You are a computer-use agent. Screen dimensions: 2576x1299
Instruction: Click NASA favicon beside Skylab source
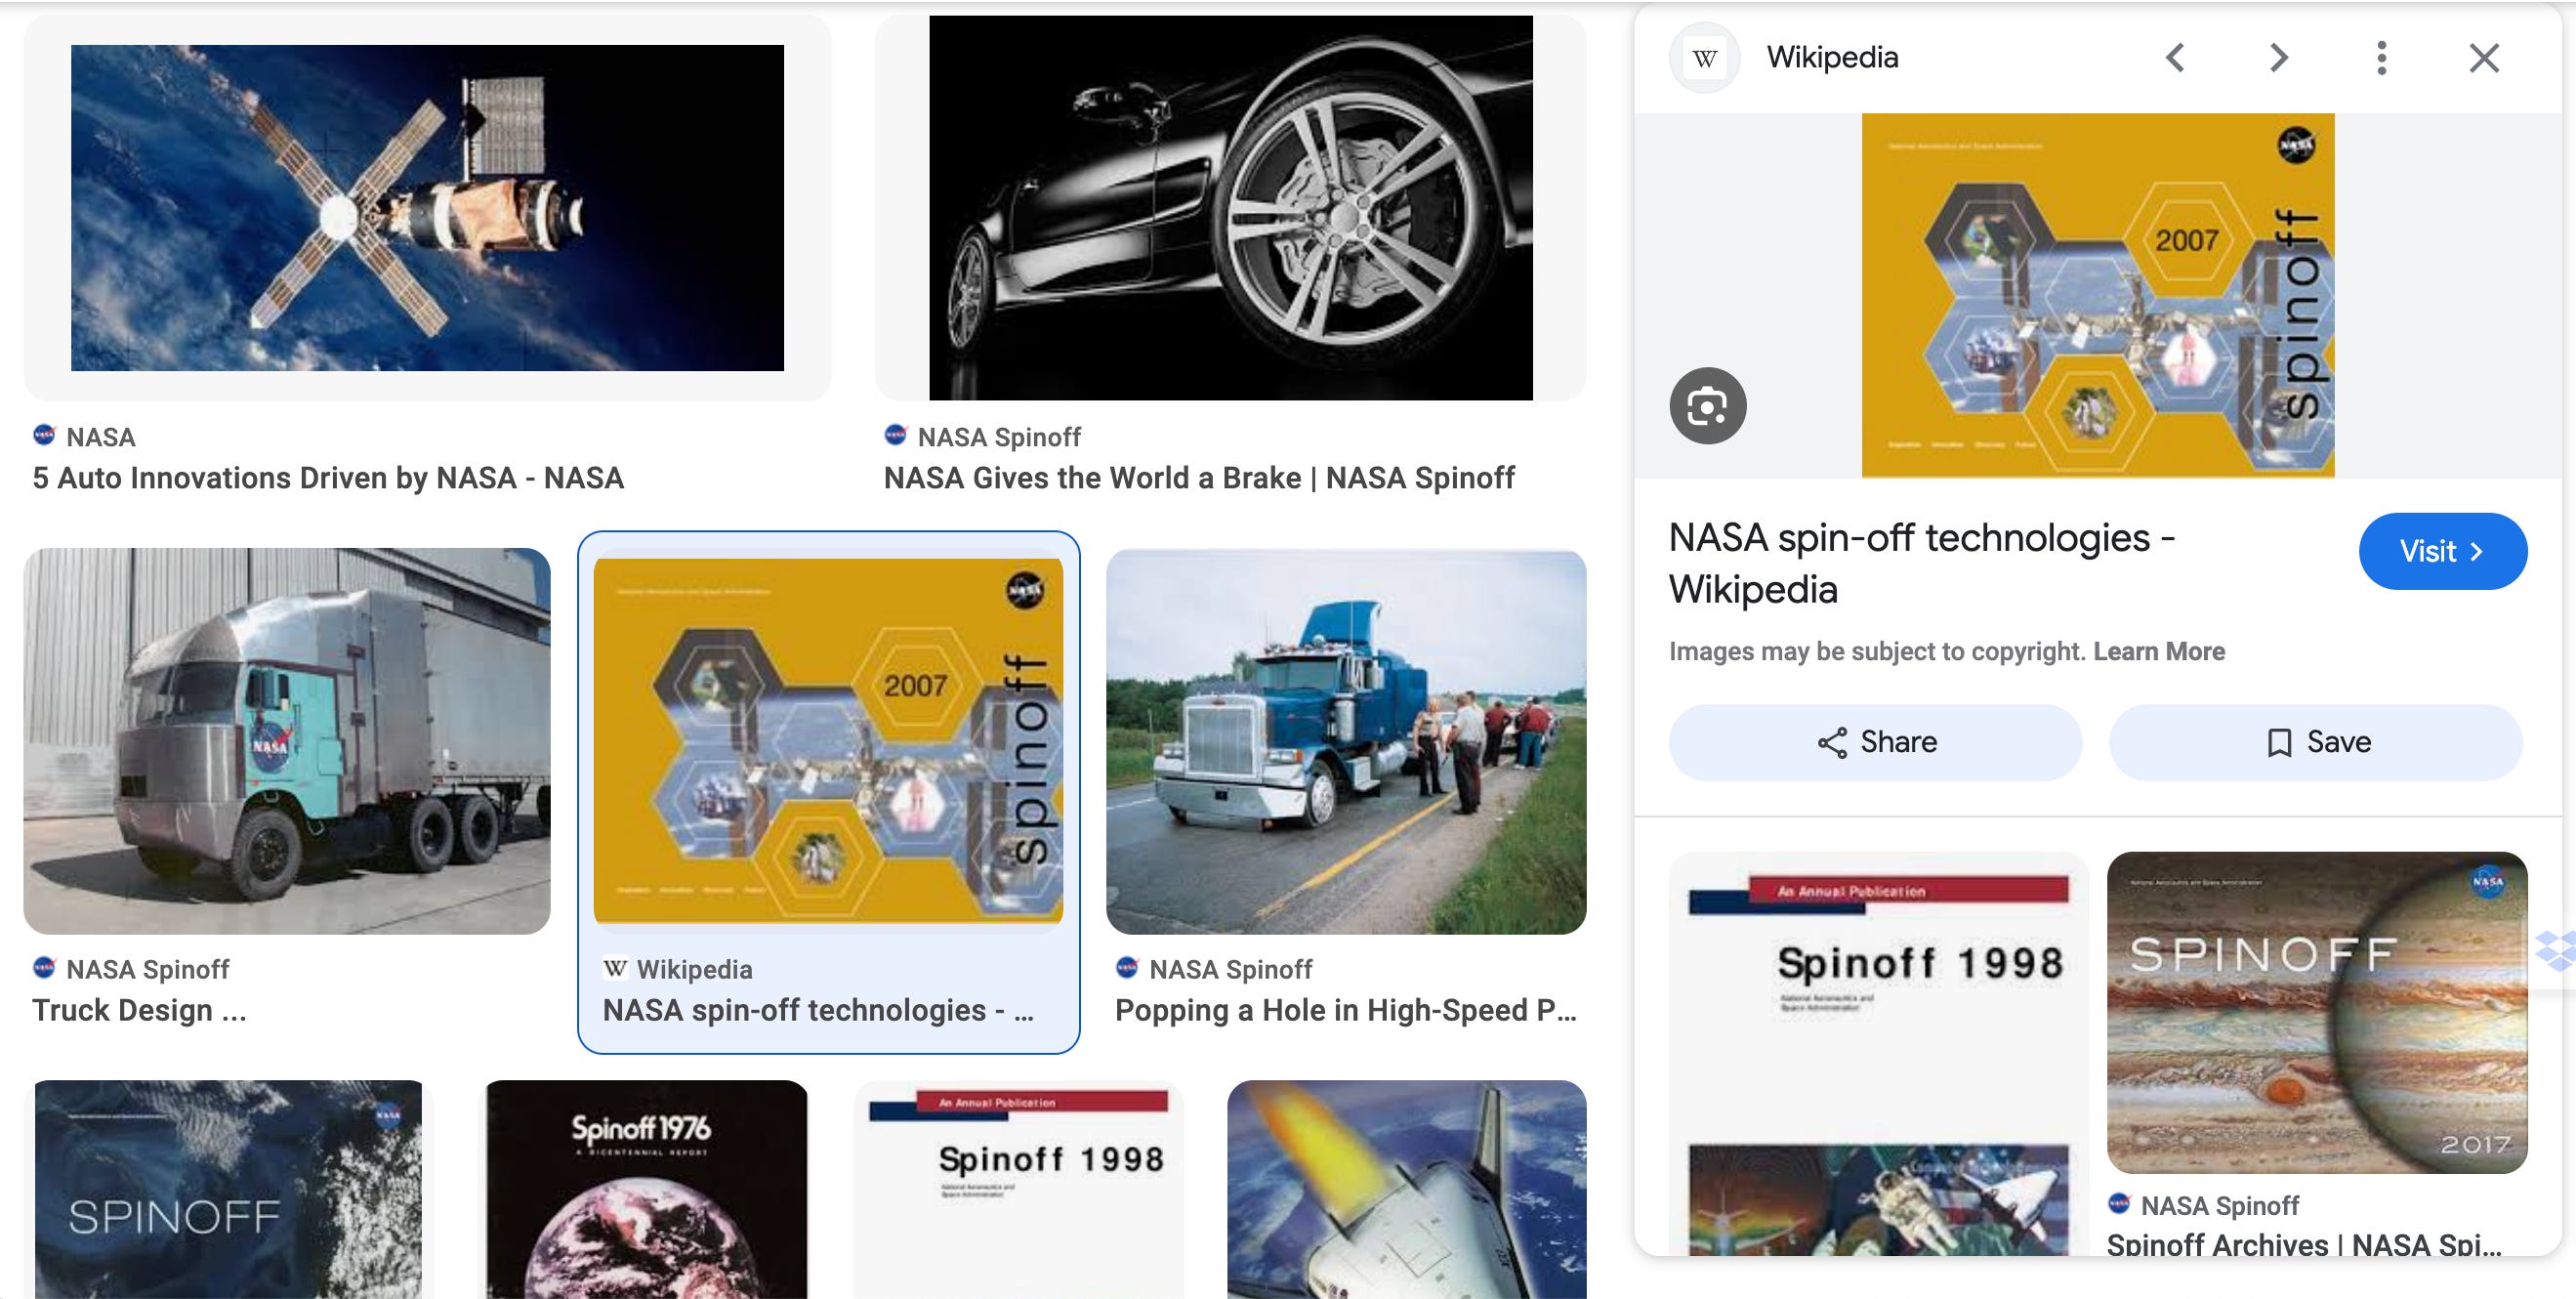tap(44, 434)
